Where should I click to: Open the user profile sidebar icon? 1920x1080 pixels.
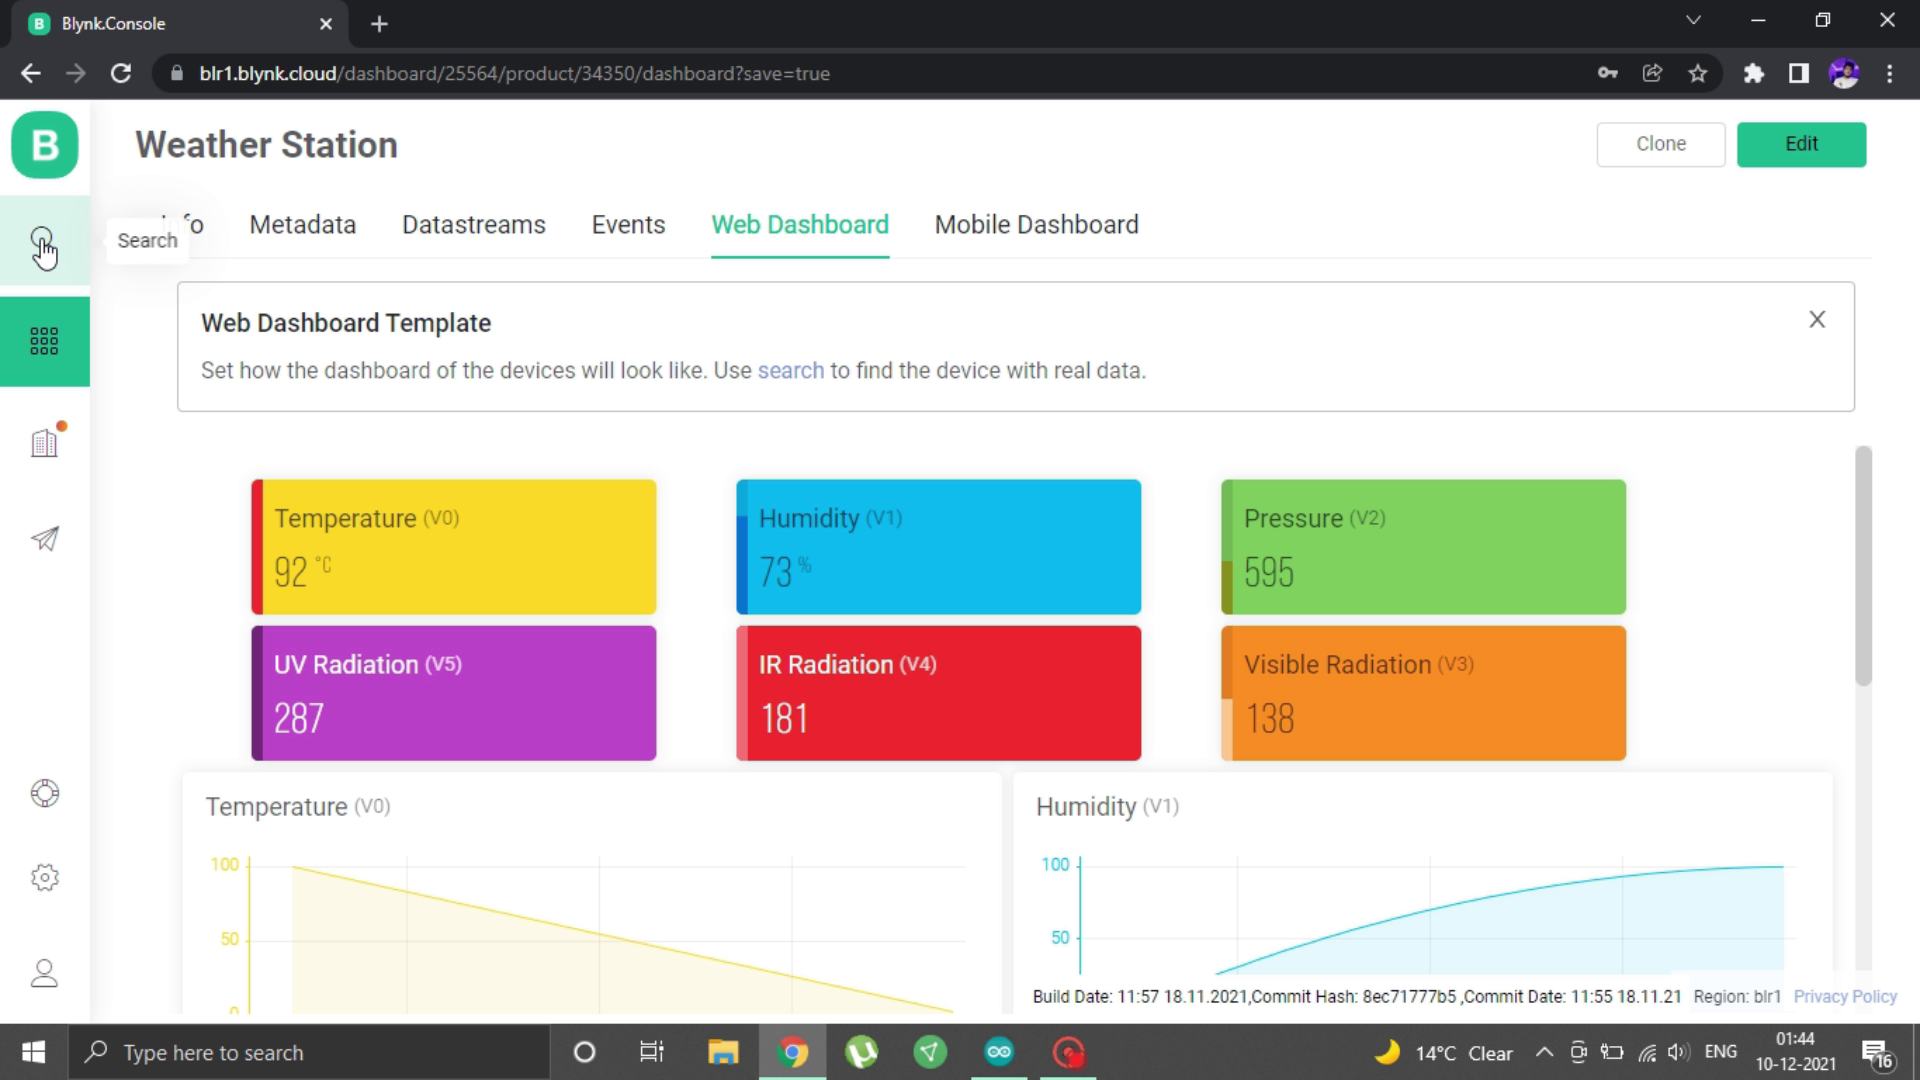point(44,973)
